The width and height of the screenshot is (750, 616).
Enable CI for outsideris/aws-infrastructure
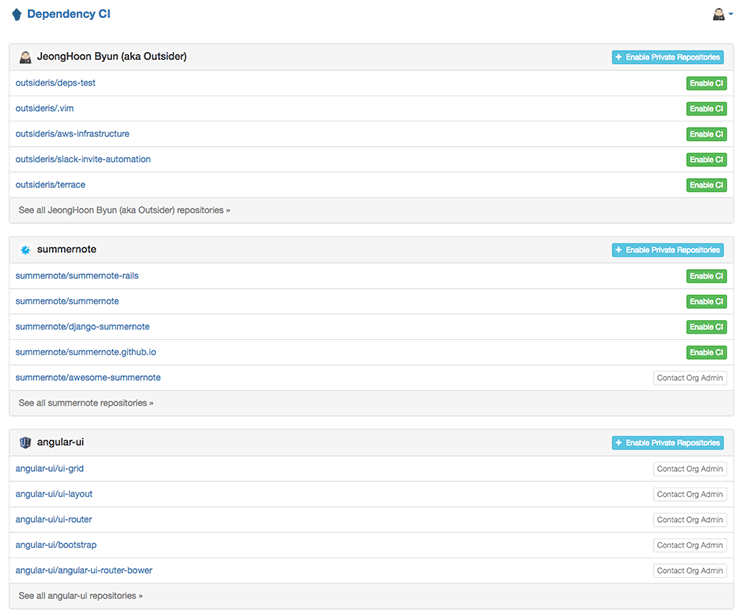pos(706,134)
